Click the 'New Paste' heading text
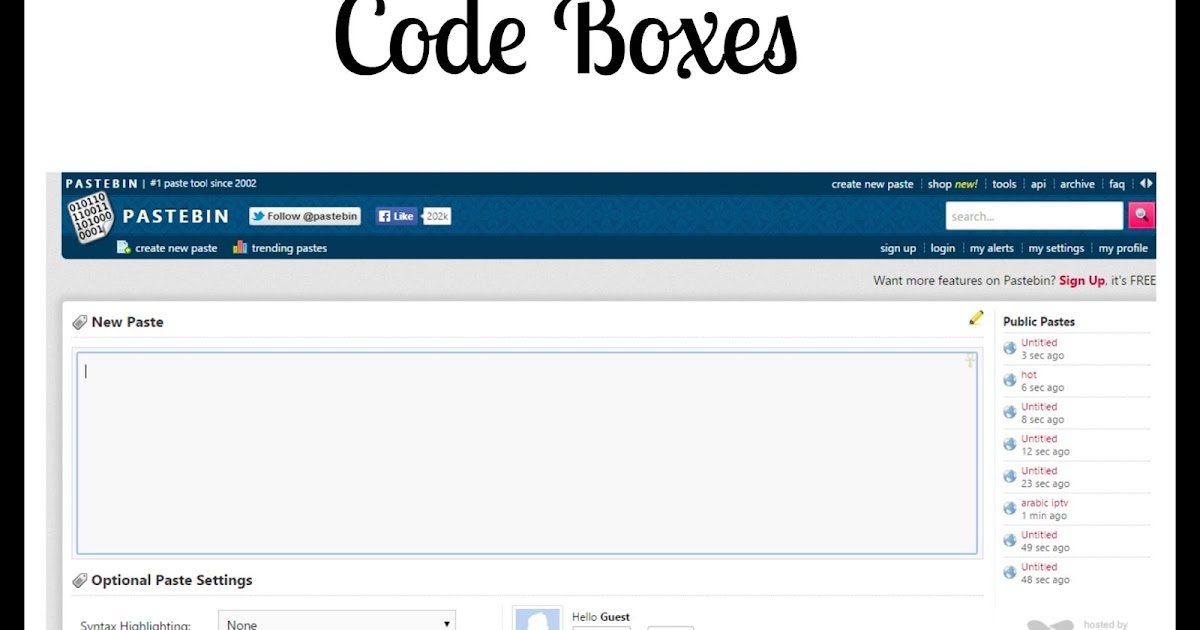The height and width of the screenshot is (630, 1200). [x=127, y=322]
